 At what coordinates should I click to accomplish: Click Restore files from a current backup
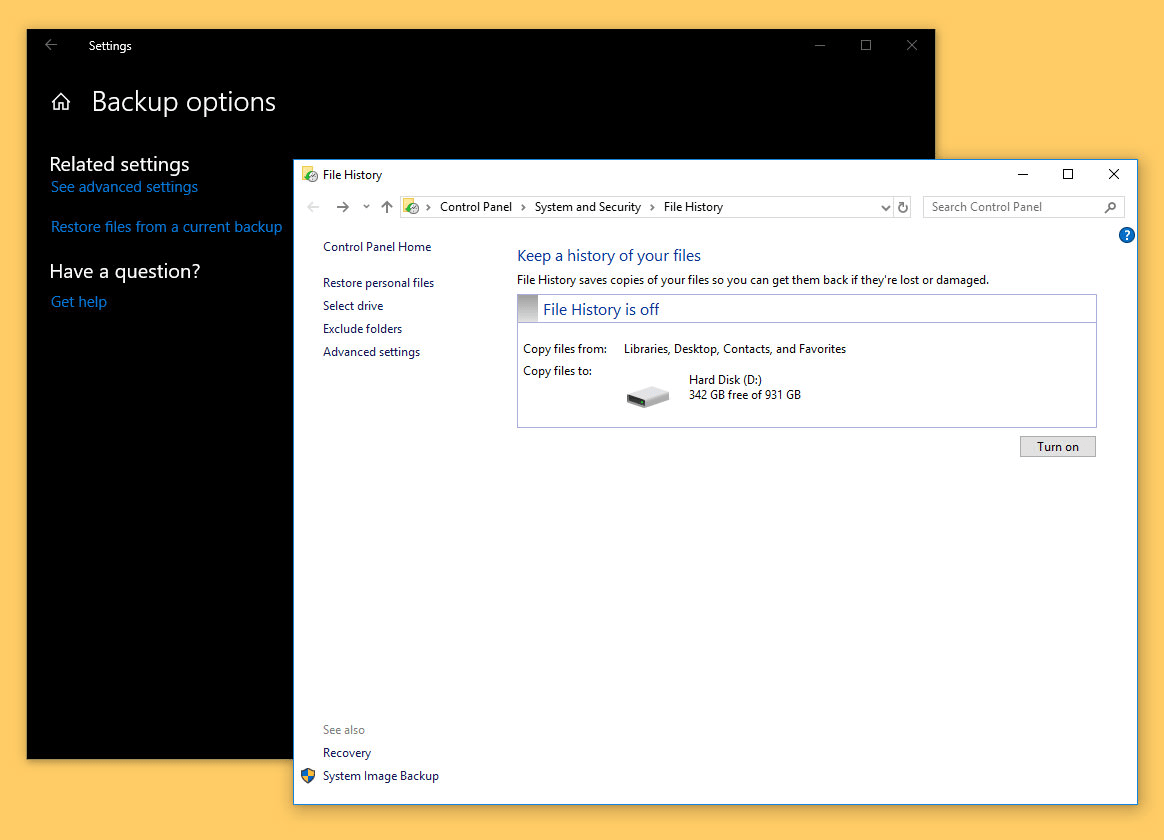pyautogui.click(x=166, y=227)
